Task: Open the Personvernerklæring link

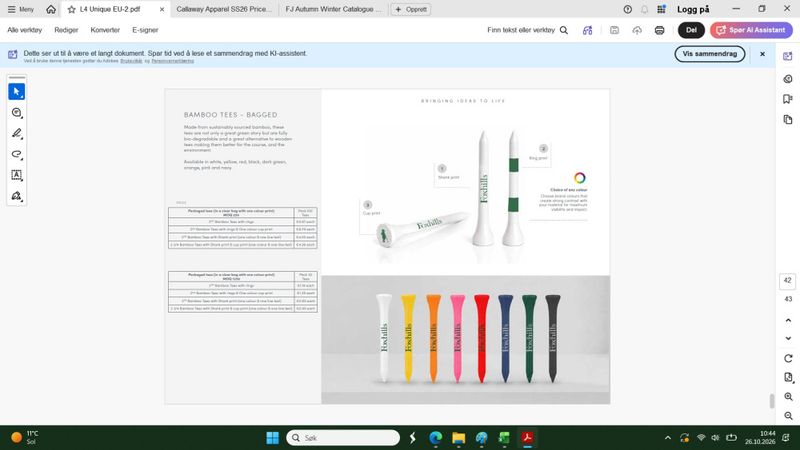Action: 172,61
